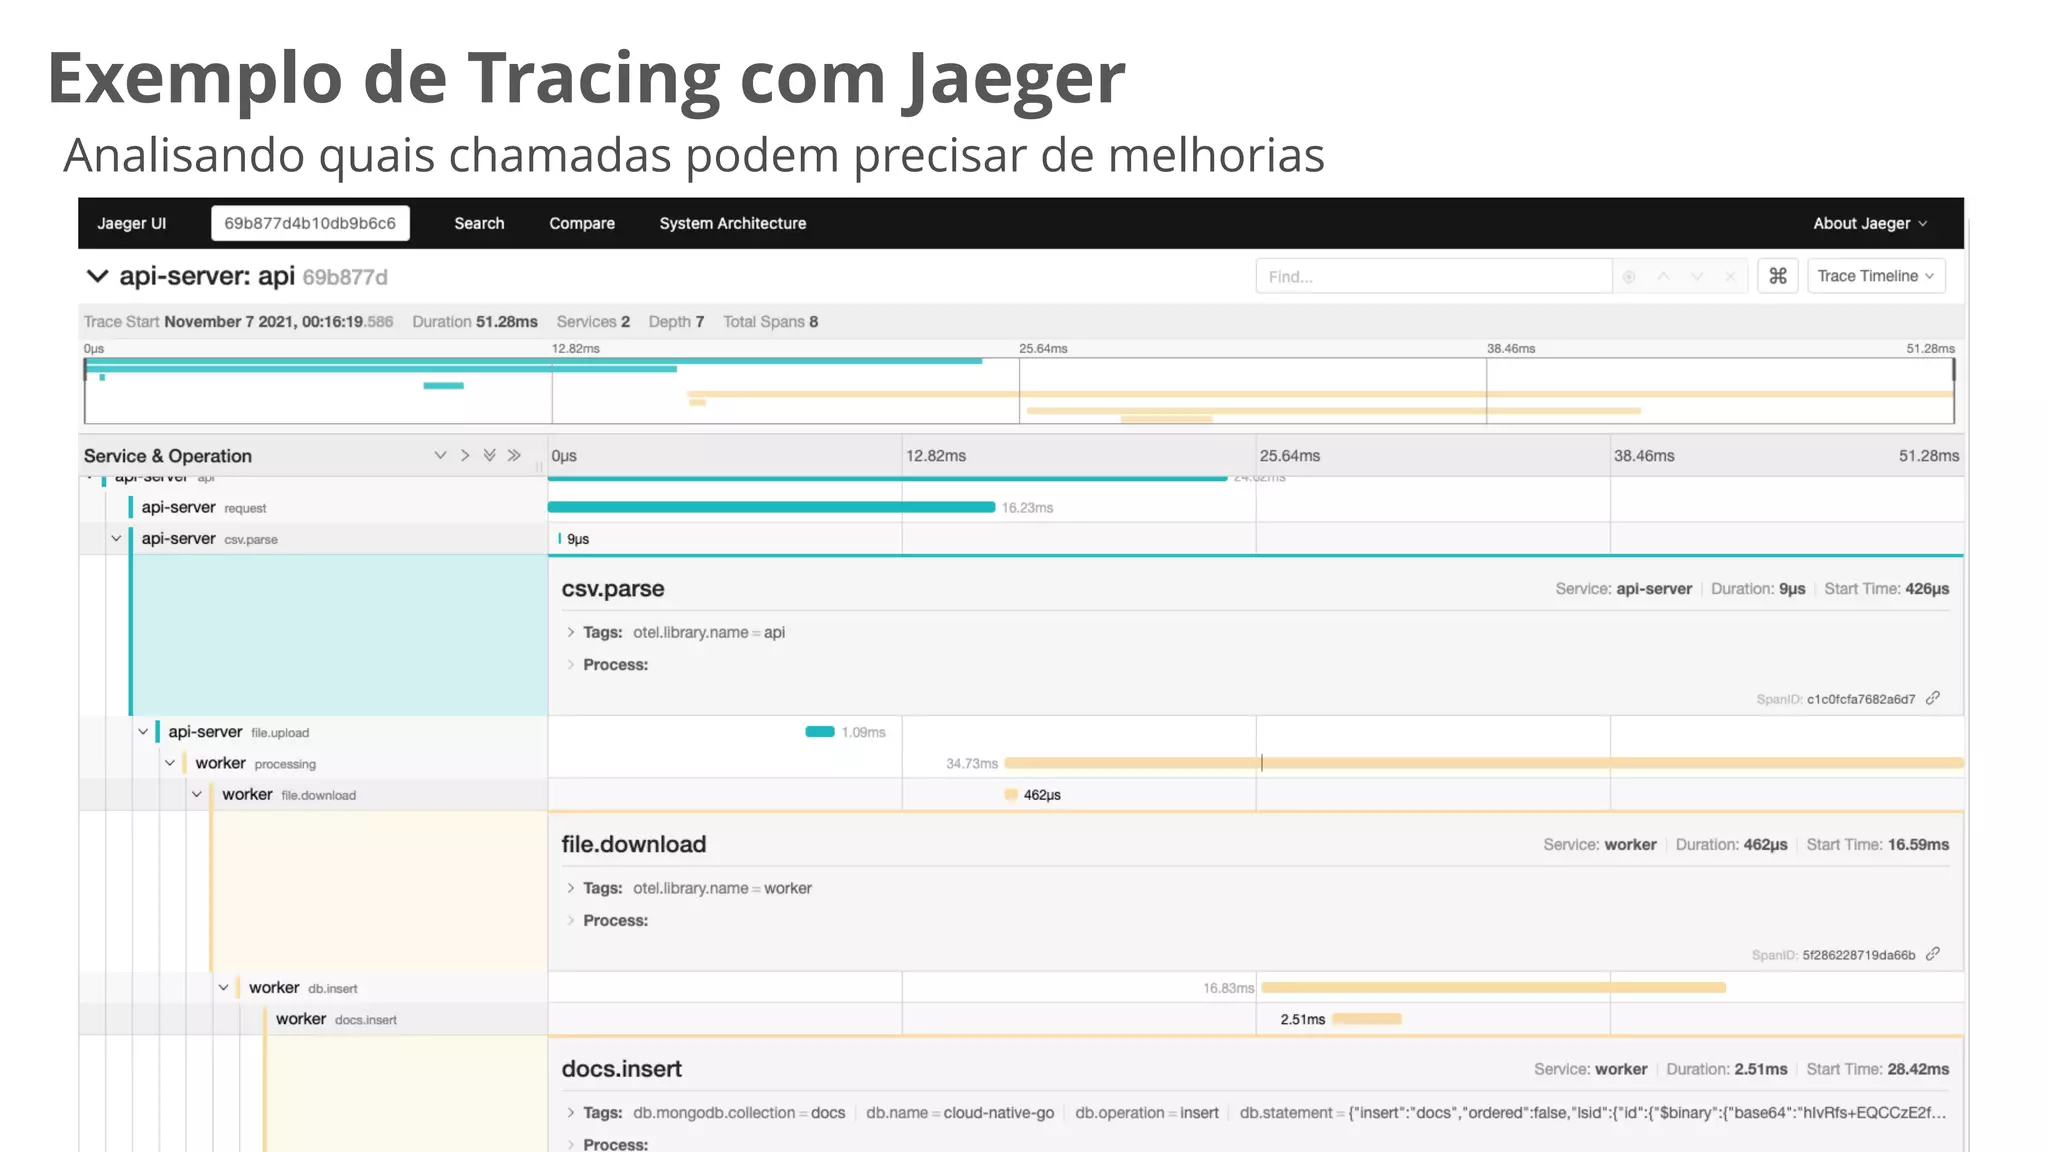Open the System Architecture tab
The image size is (2048, 1152).
point(733,223)
